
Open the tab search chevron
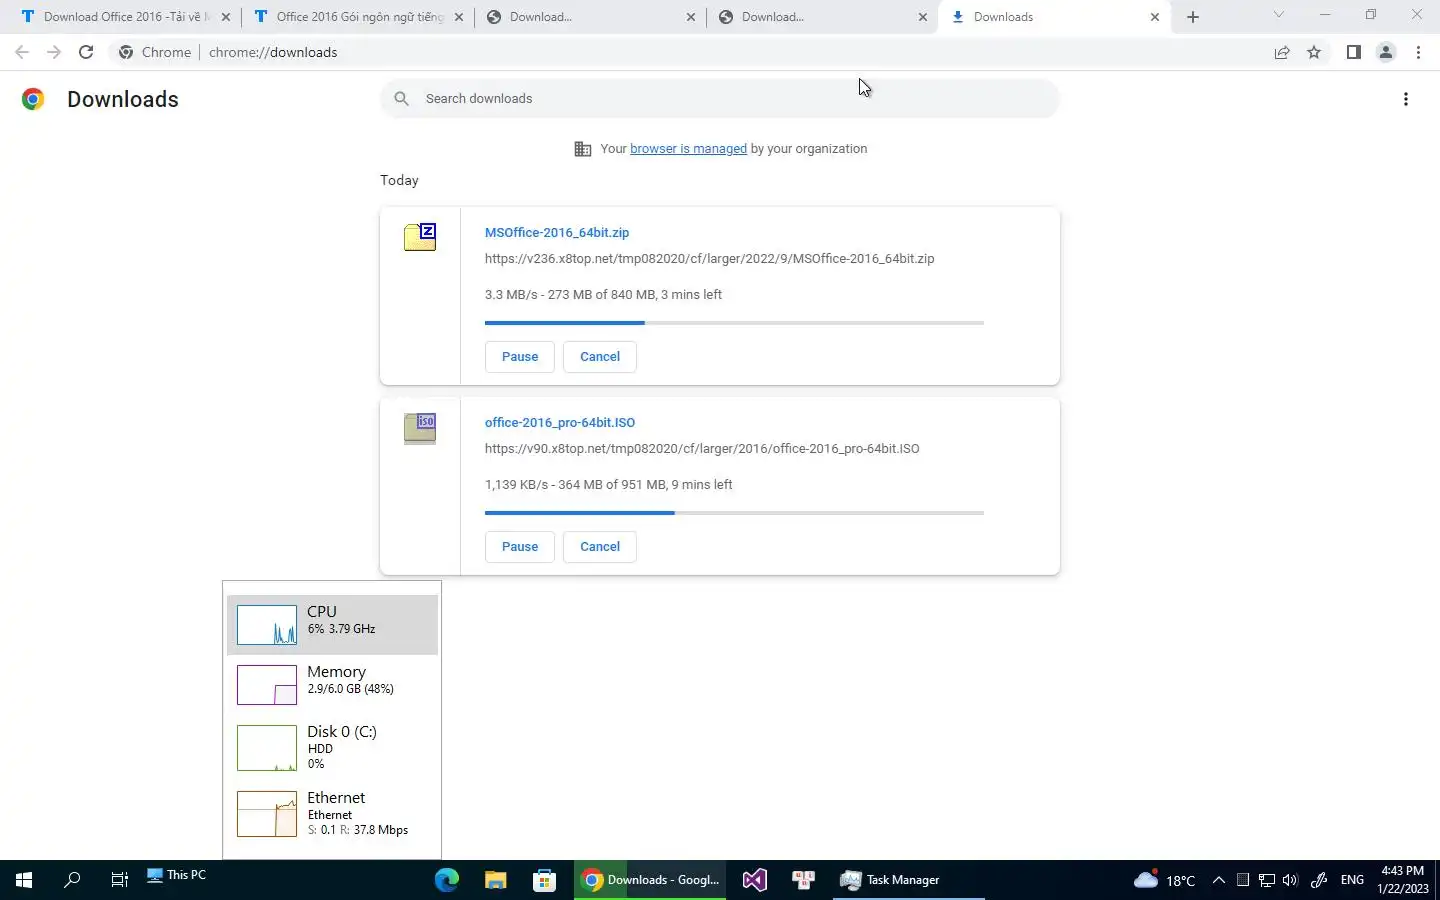coord(1278,15)
